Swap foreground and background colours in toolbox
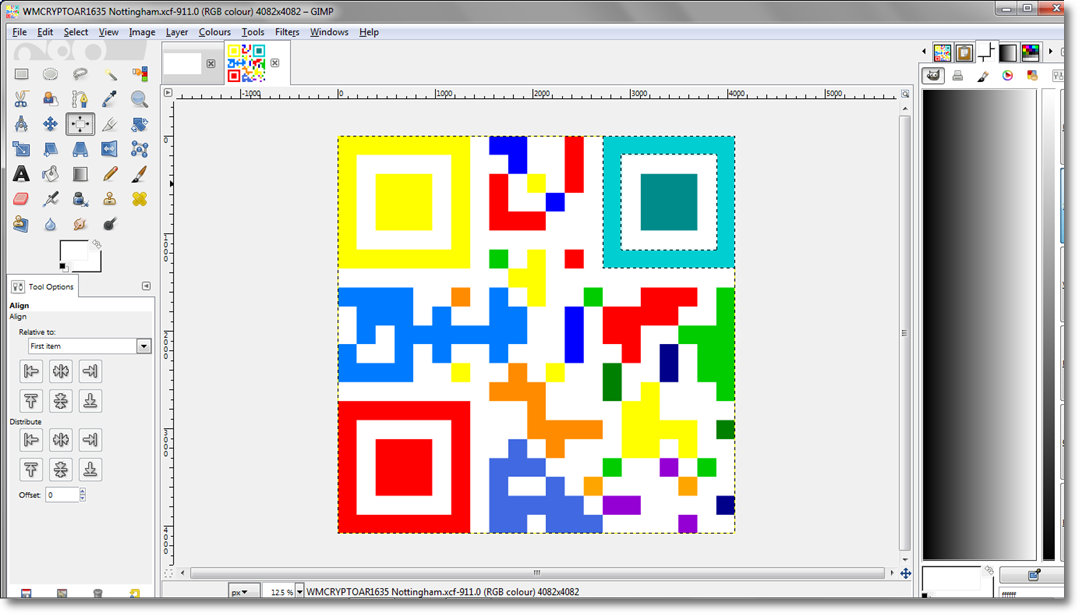Screen dimensions: 1080x615 [x=97, y=244]
